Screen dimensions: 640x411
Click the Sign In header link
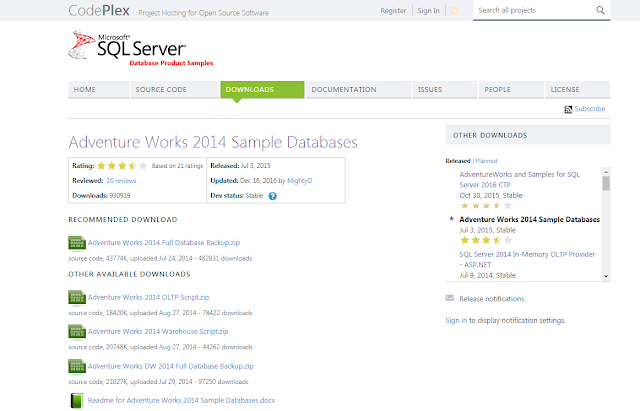pyautogui.click(x=428, y=11)
